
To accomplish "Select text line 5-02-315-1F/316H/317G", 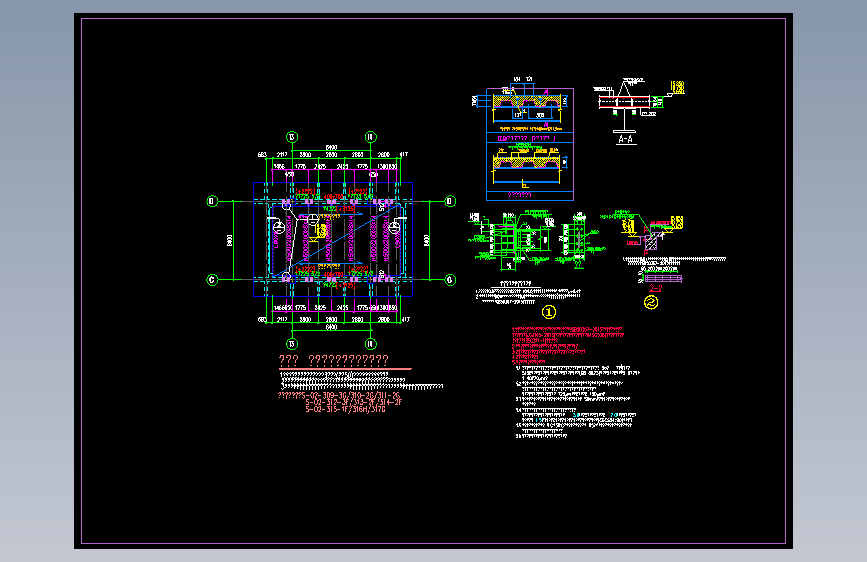I will [346, 409].
